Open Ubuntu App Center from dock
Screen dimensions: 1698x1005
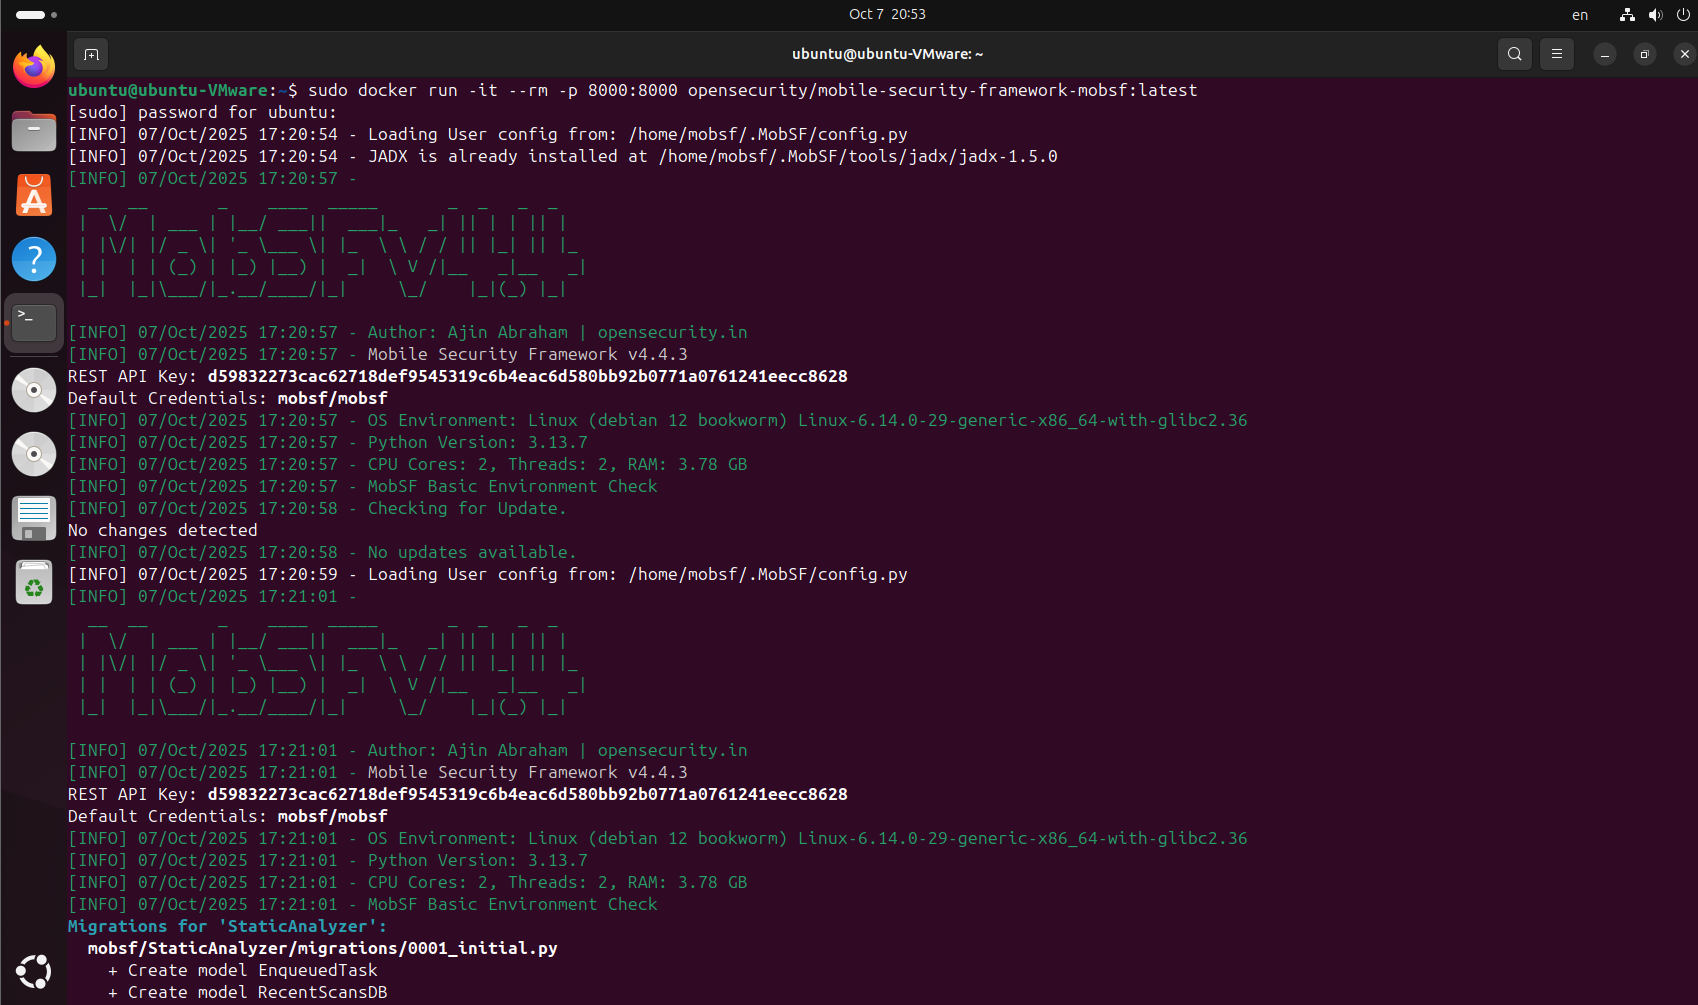[x=34, y=196]
